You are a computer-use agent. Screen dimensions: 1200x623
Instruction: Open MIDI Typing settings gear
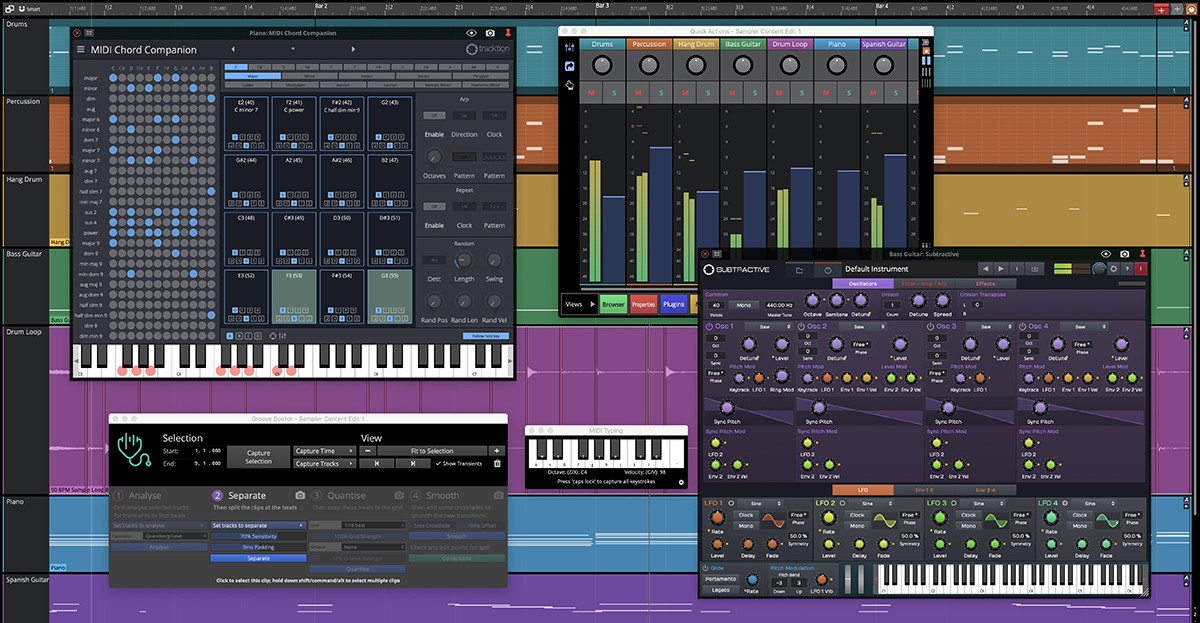pos(681,482)
